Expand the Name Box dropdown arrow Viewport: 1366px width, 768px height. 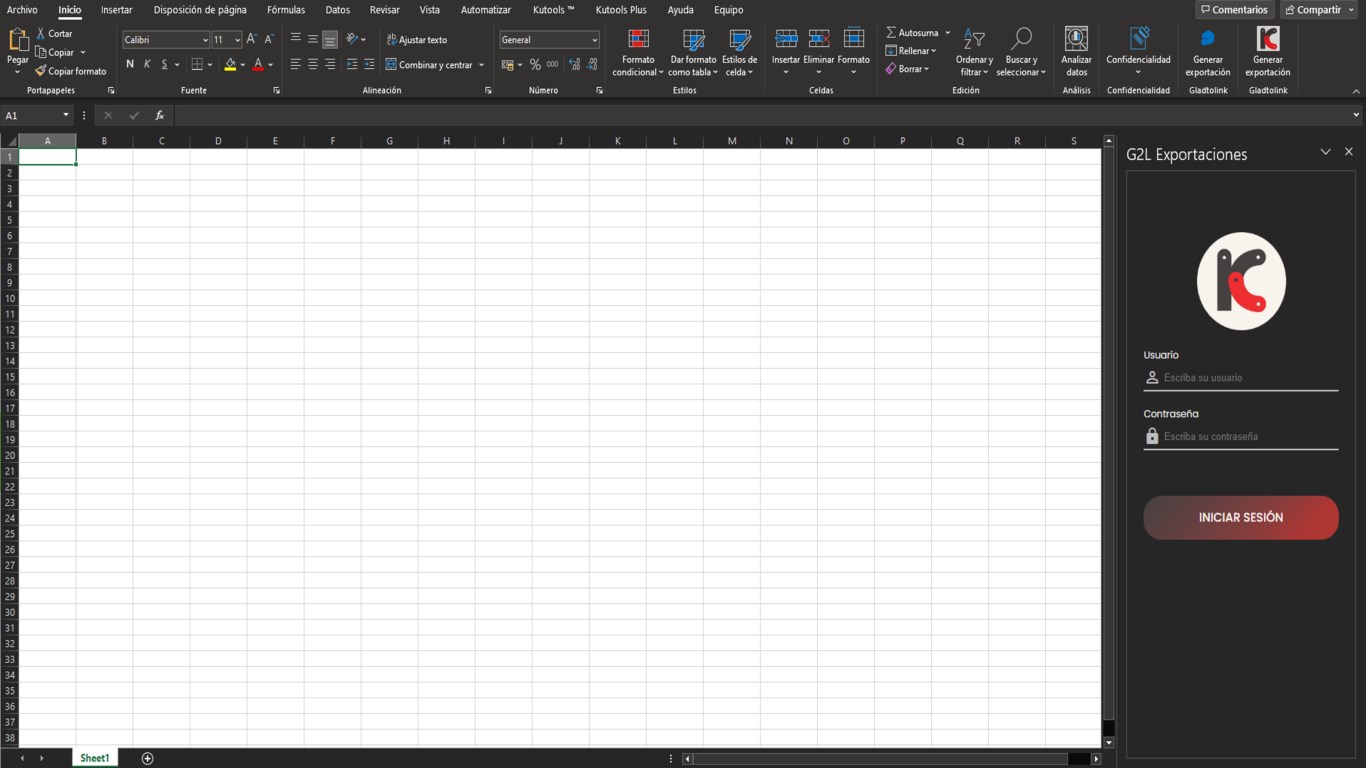tap(66, 115)
